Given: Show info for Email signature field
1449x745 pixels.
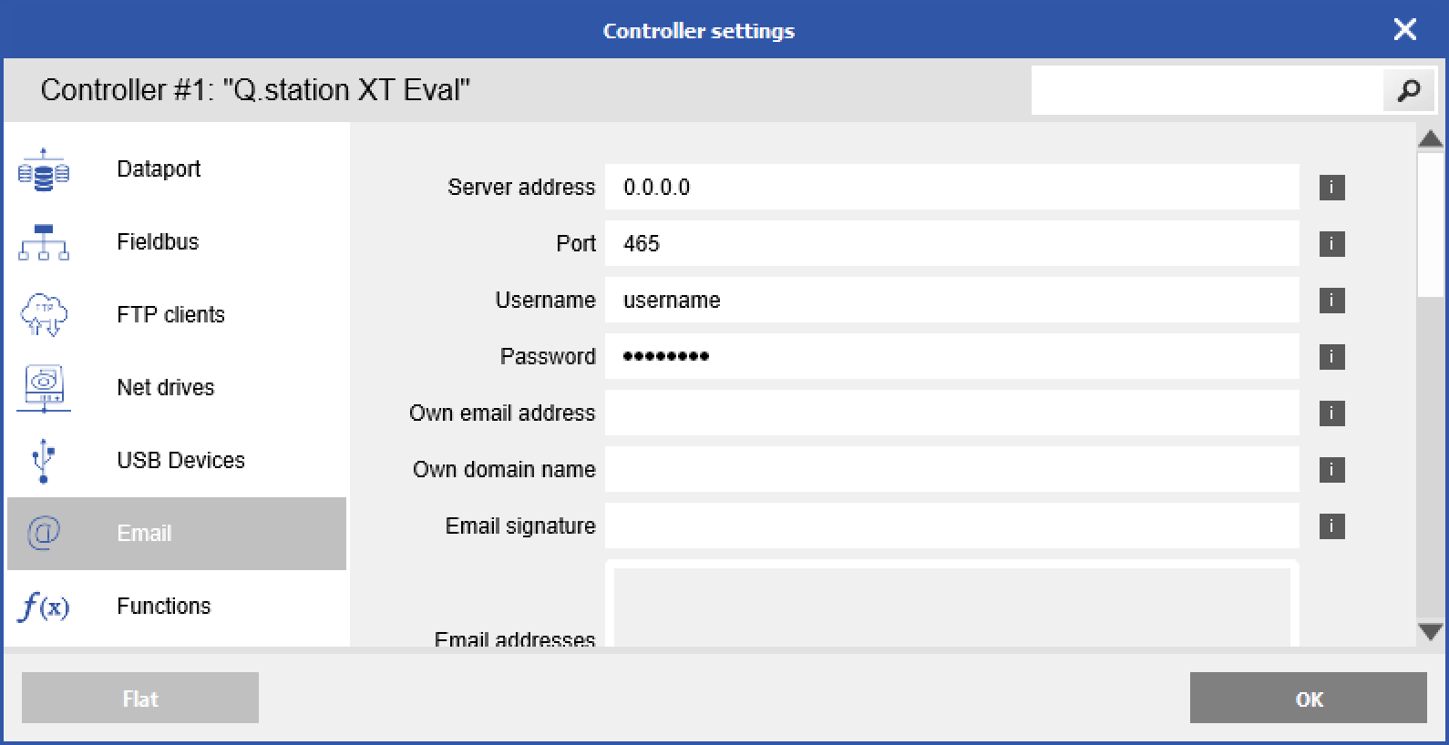Looking at the screenshot, I should (x=1331, y=526).
